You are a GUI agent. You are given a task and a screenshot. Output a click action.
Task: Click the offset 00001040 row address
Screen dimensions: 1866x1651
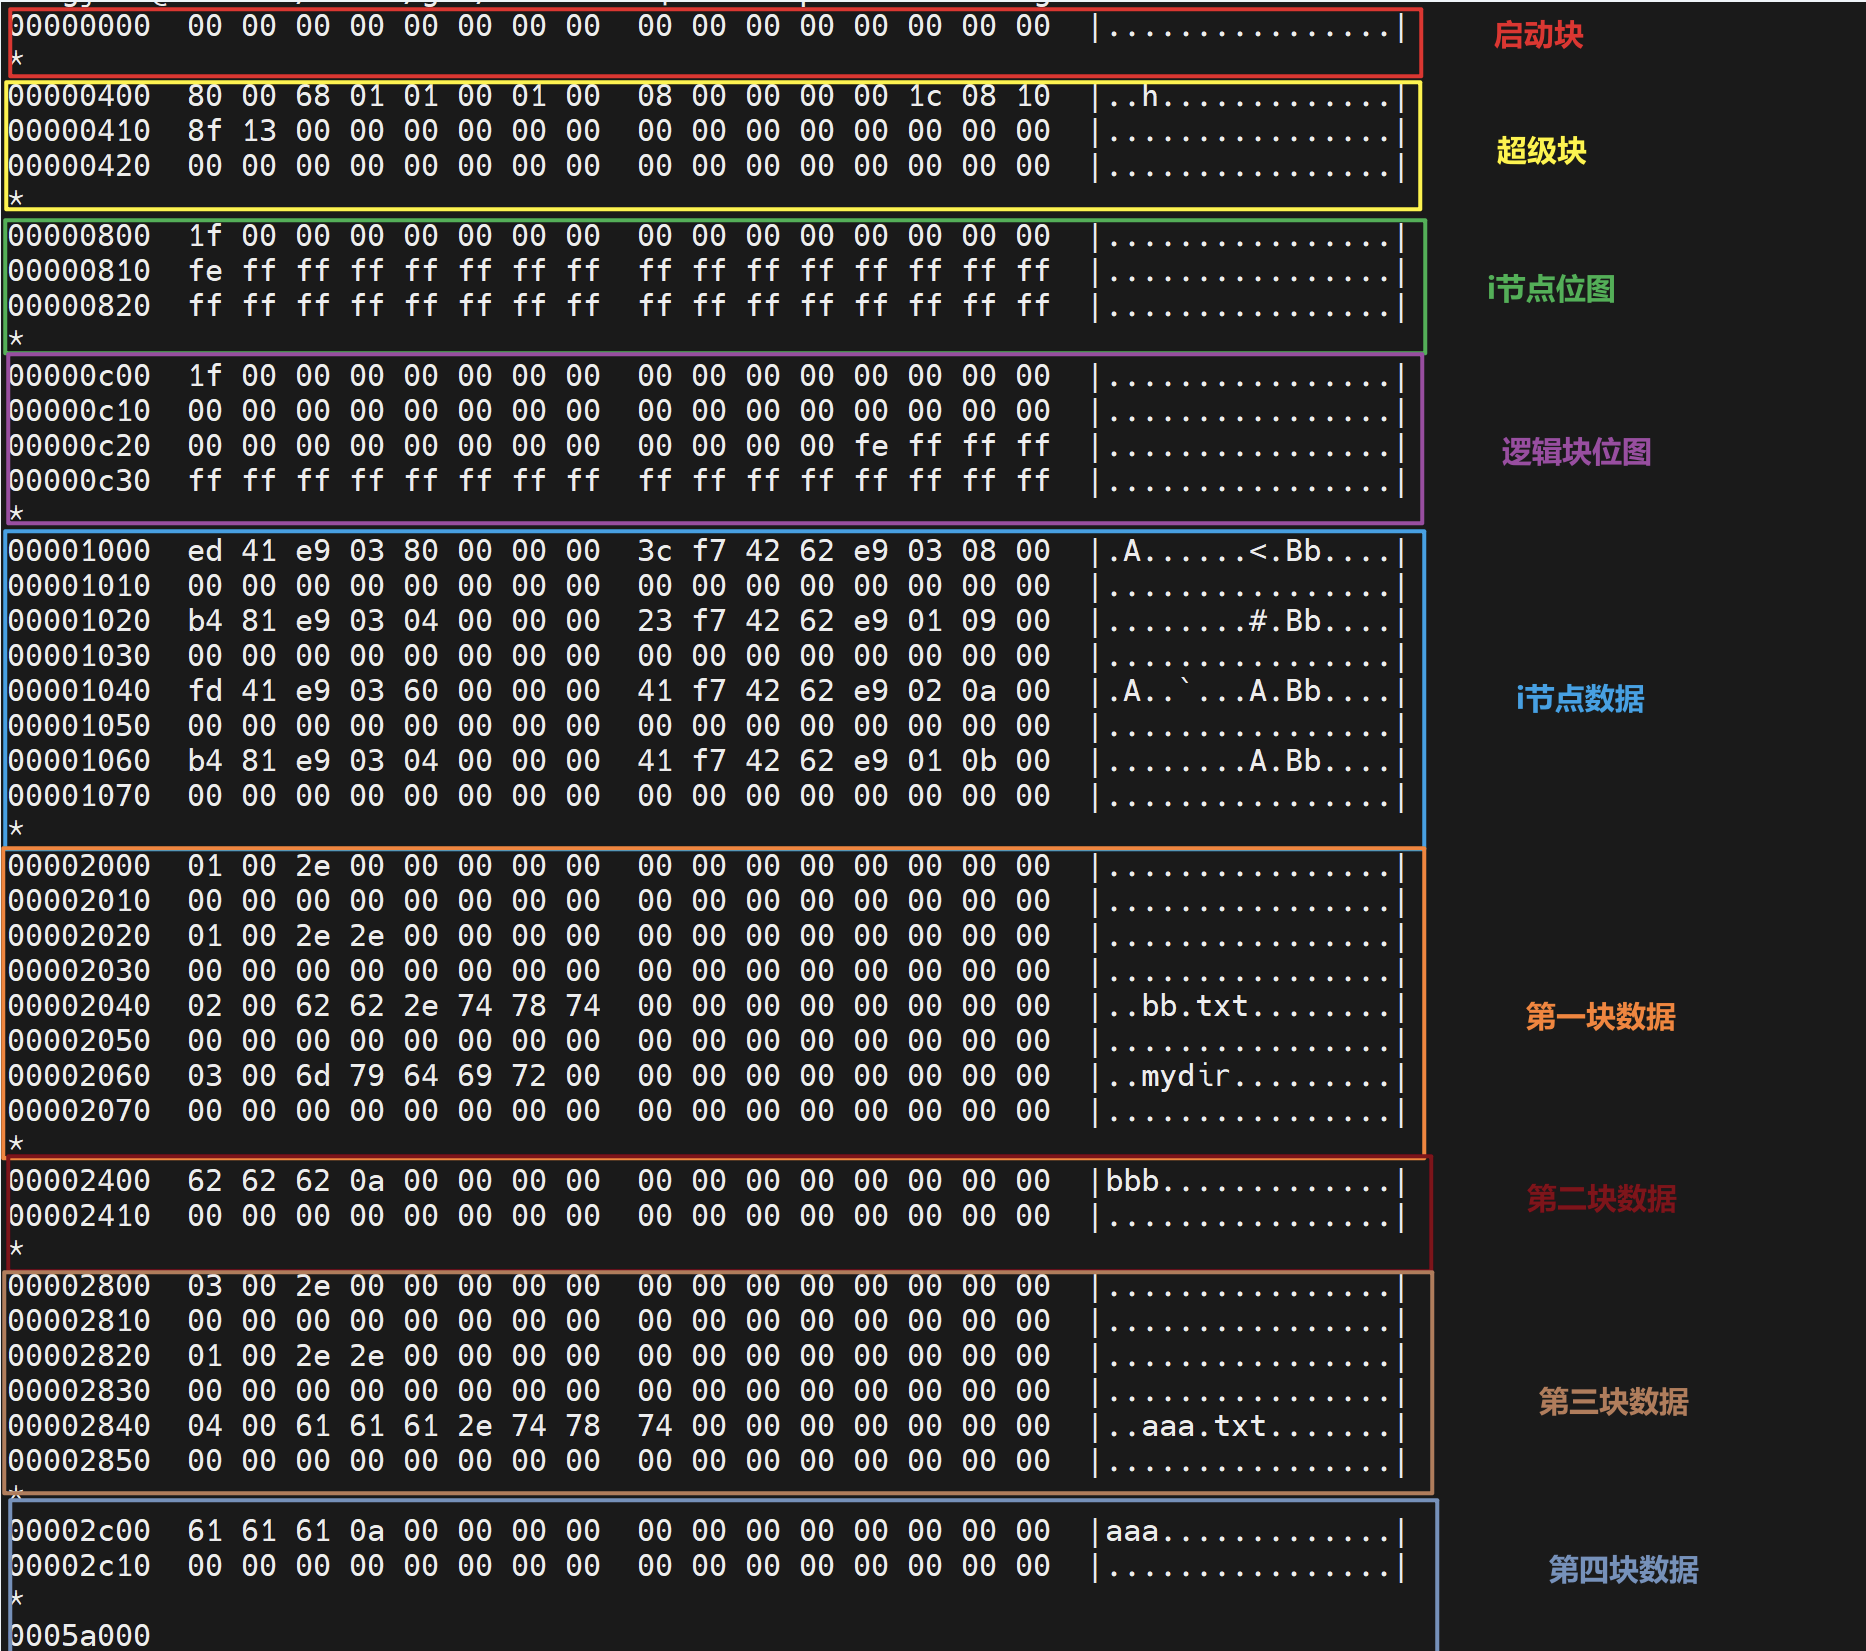[x=79, y=691]
